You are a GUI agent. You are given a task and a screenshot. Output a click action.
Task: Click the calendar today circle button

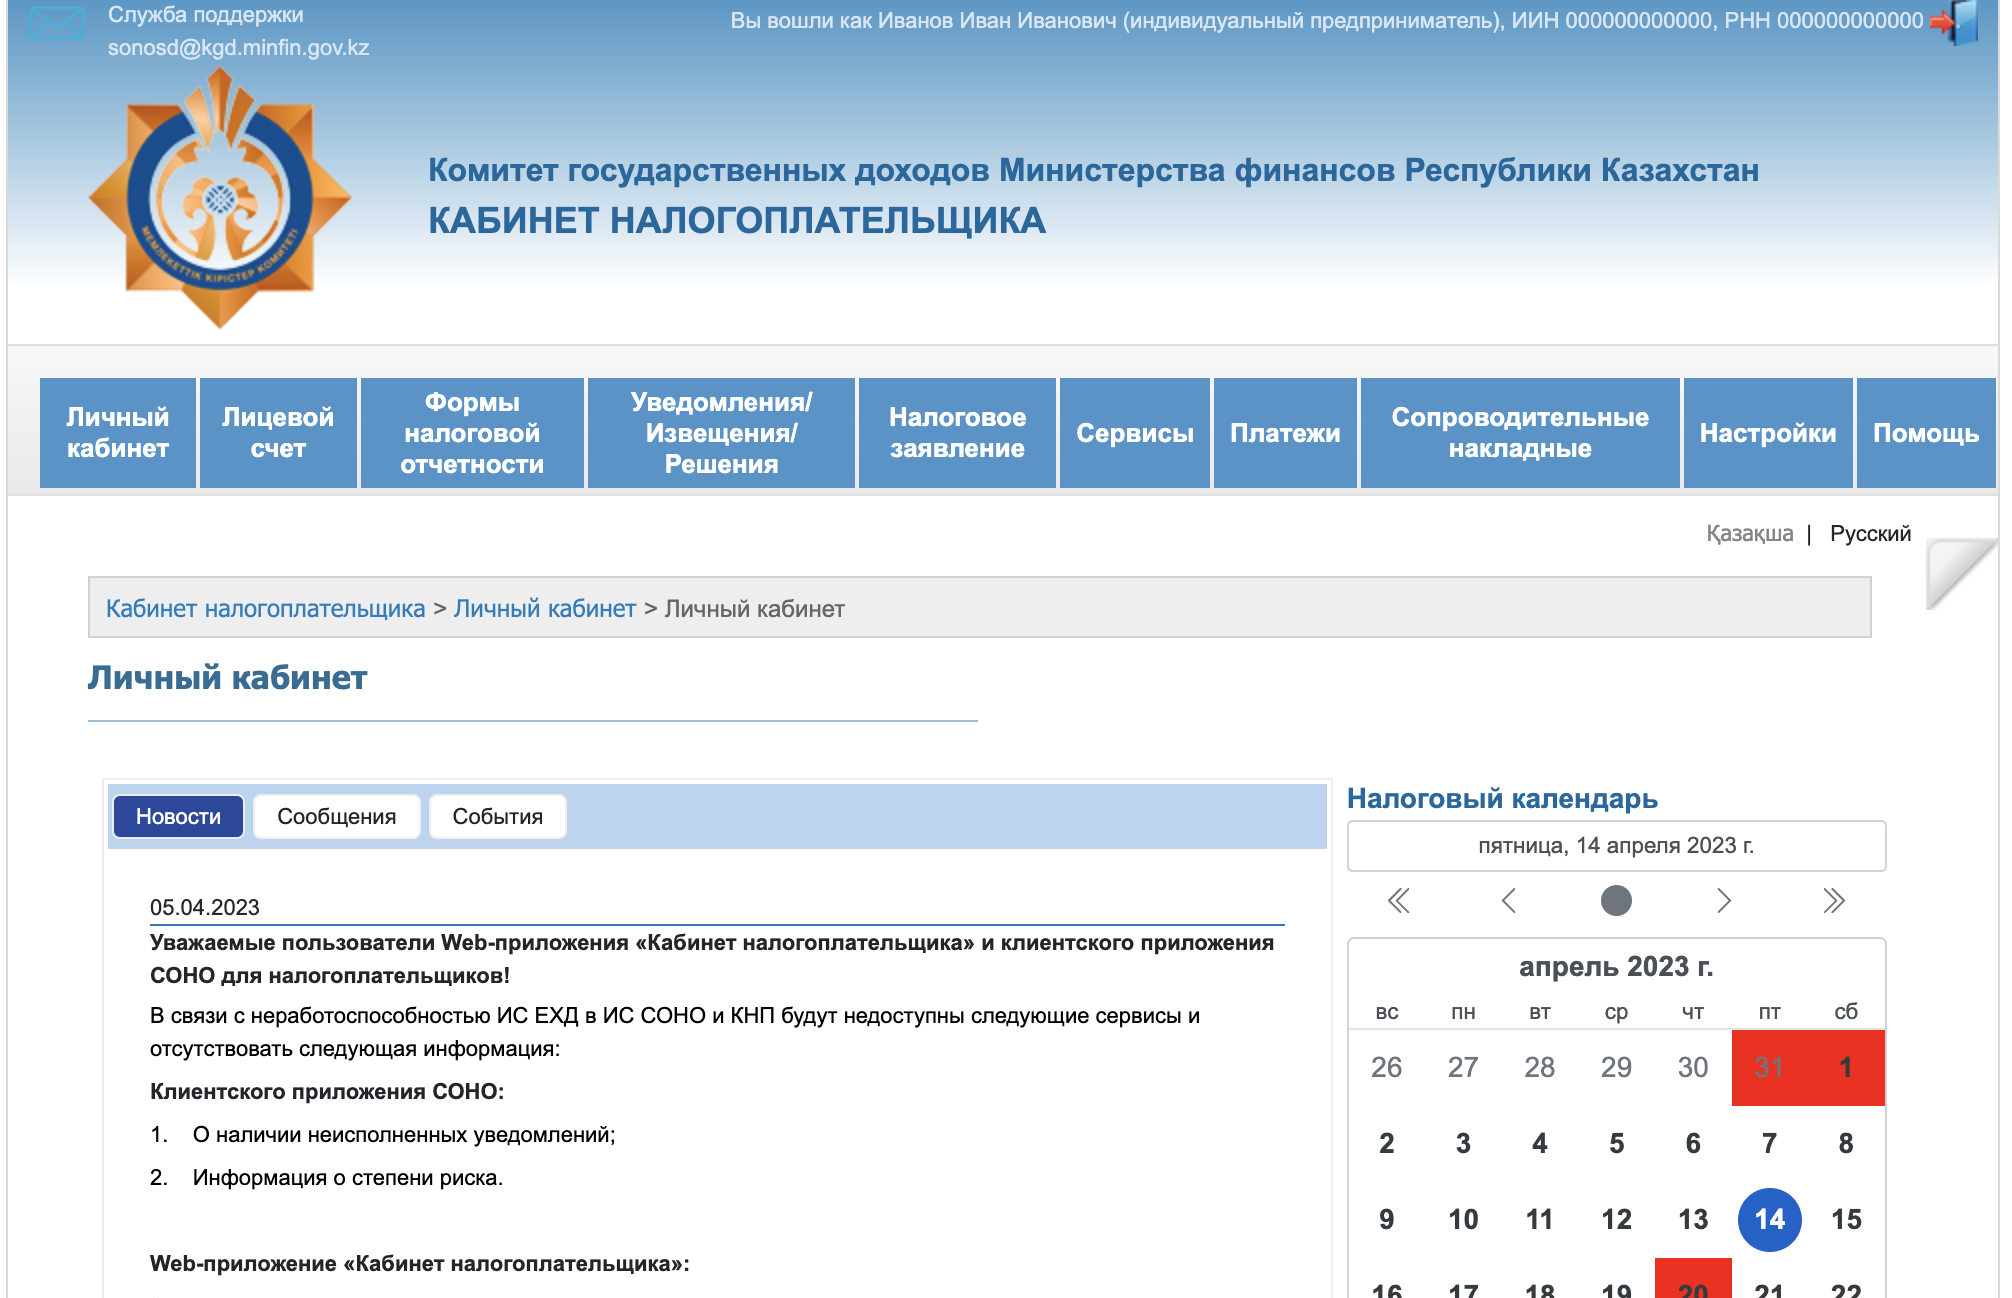(1616, 901)
